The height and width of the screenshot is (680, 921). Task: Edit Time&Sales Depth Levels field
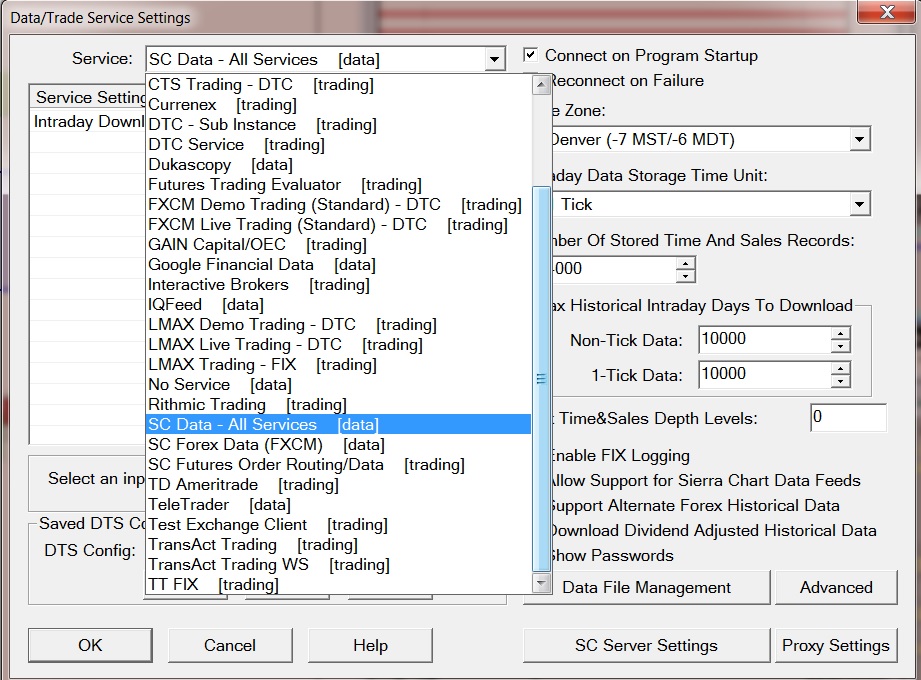848,418
